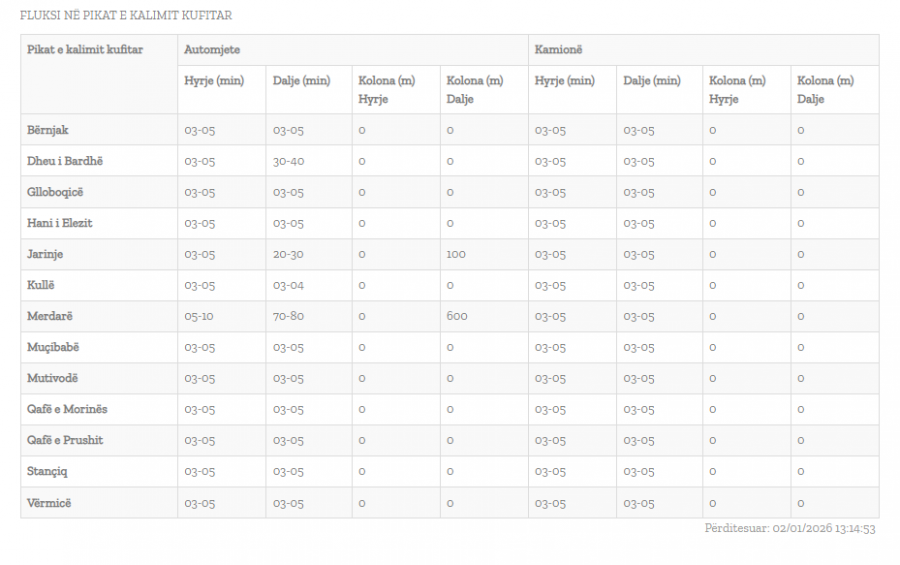Click the Hani i Elezit row name

click(x=60, y=223)
